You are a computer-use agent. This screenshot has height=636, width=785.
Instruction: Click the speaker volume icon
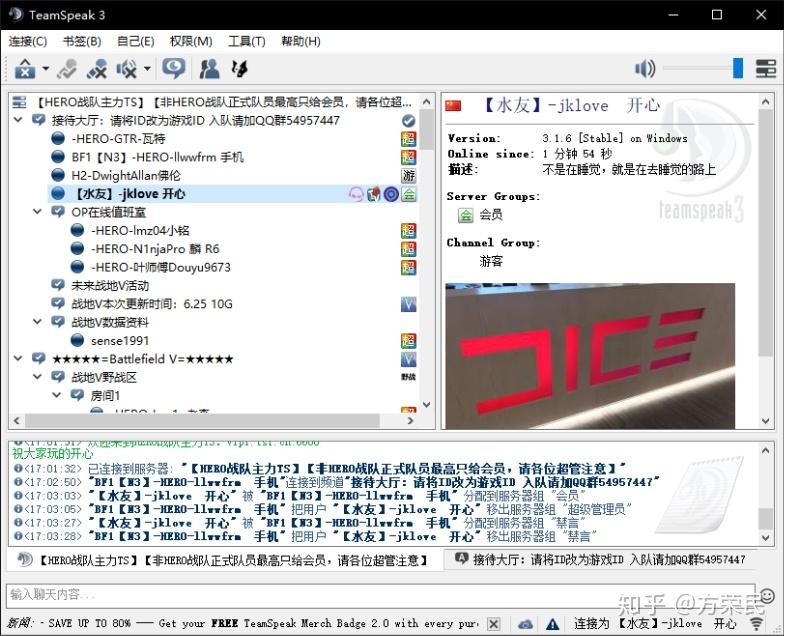645,68
